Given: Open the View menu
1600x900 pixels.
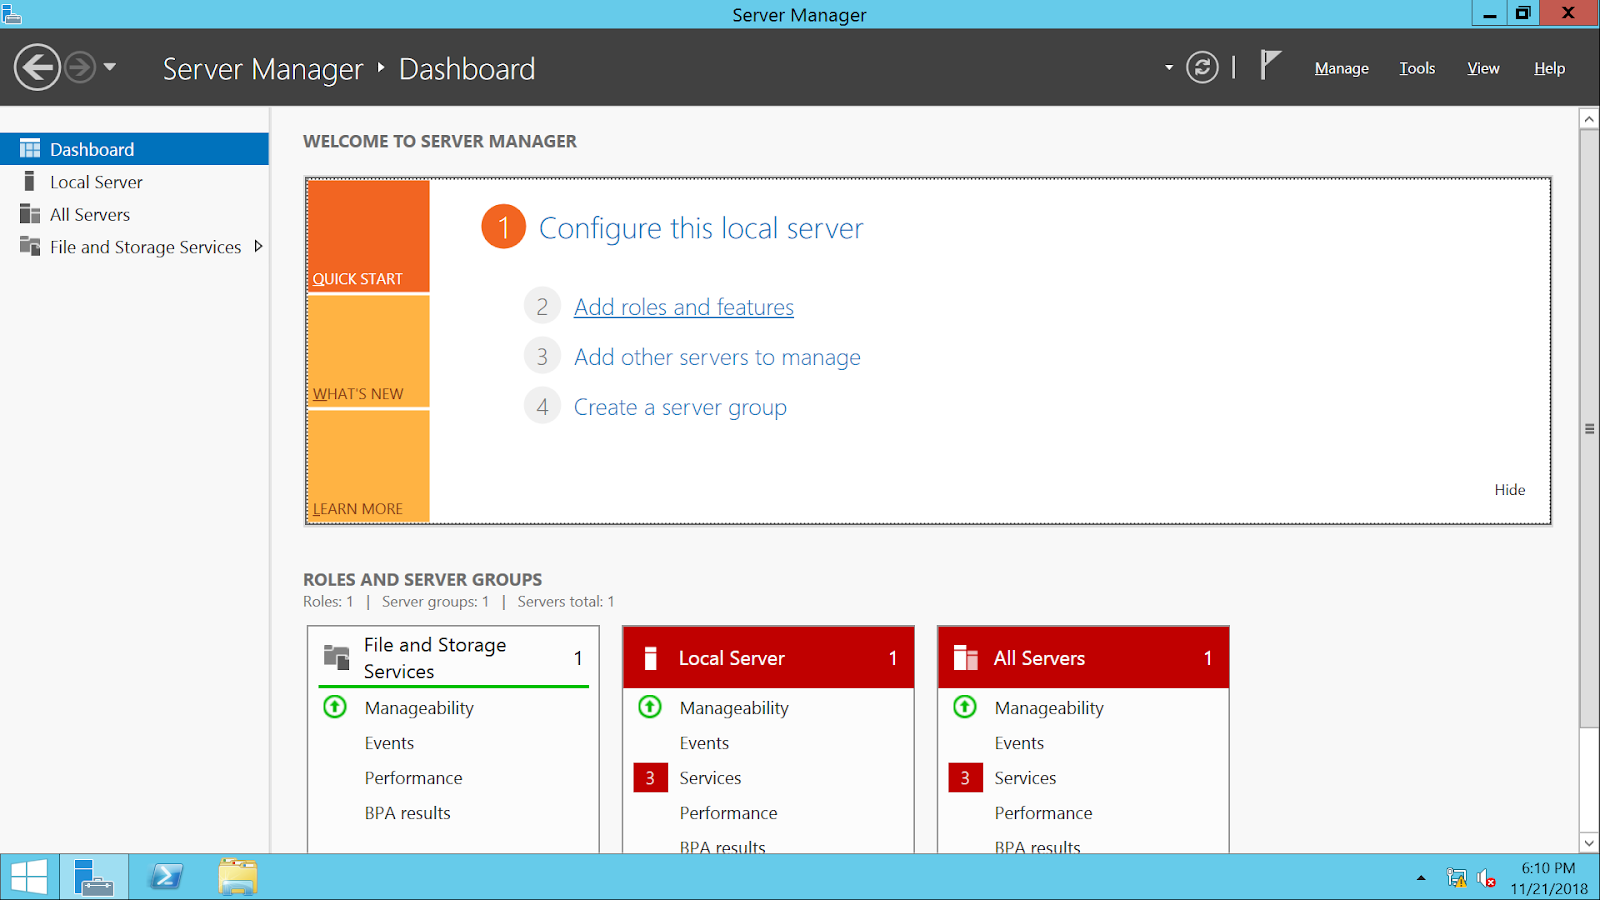Looking at the screenshot, I should 1483,68.
